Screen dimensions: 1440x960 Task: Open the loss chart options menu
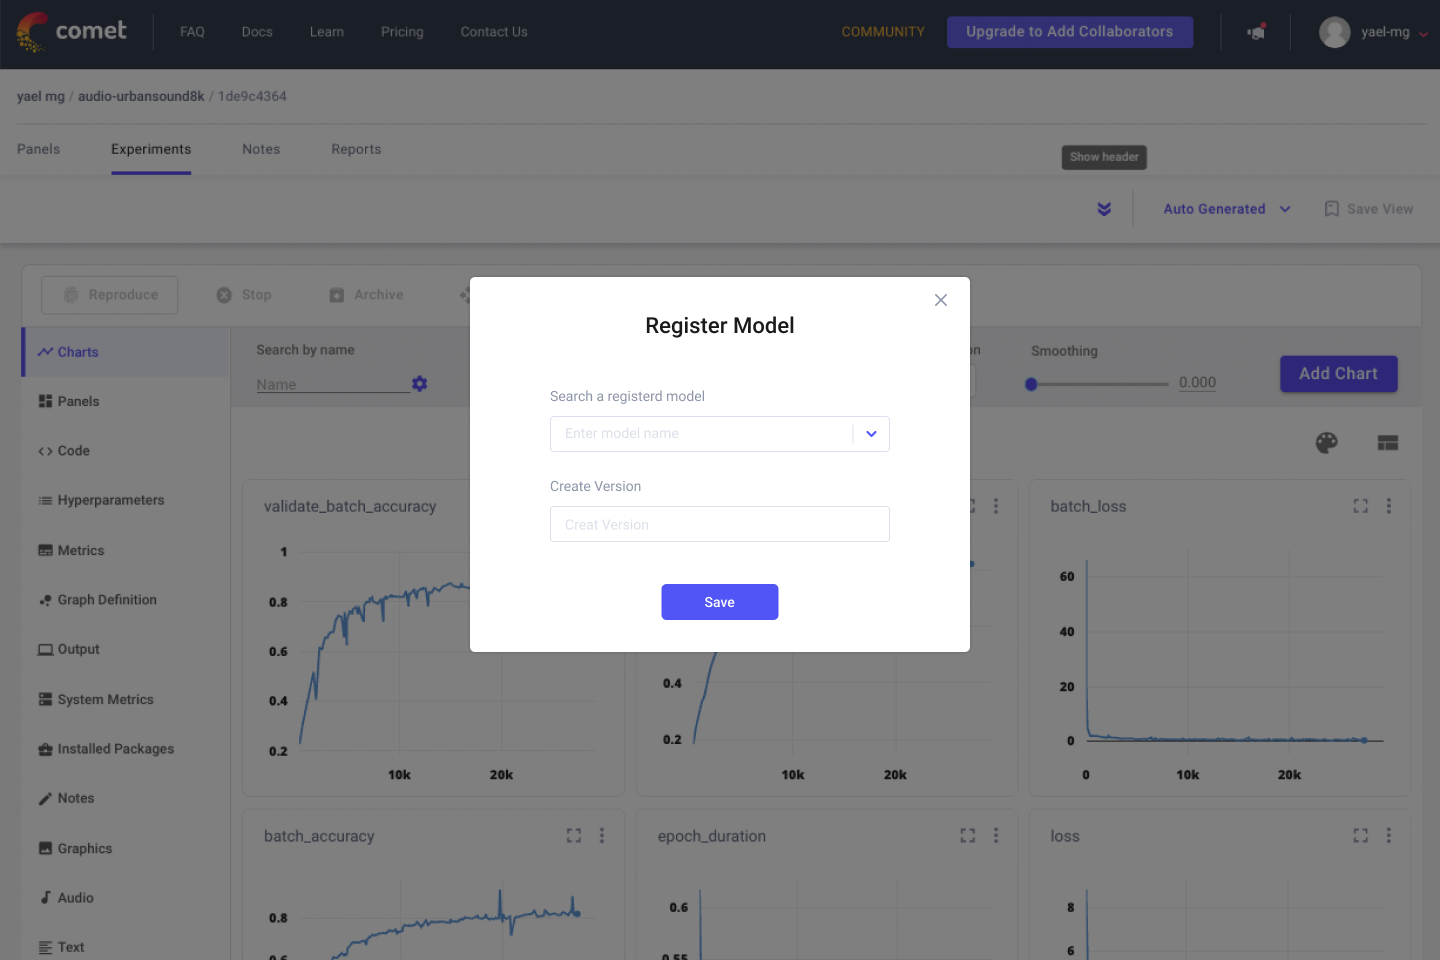[x=1388, y=835]
